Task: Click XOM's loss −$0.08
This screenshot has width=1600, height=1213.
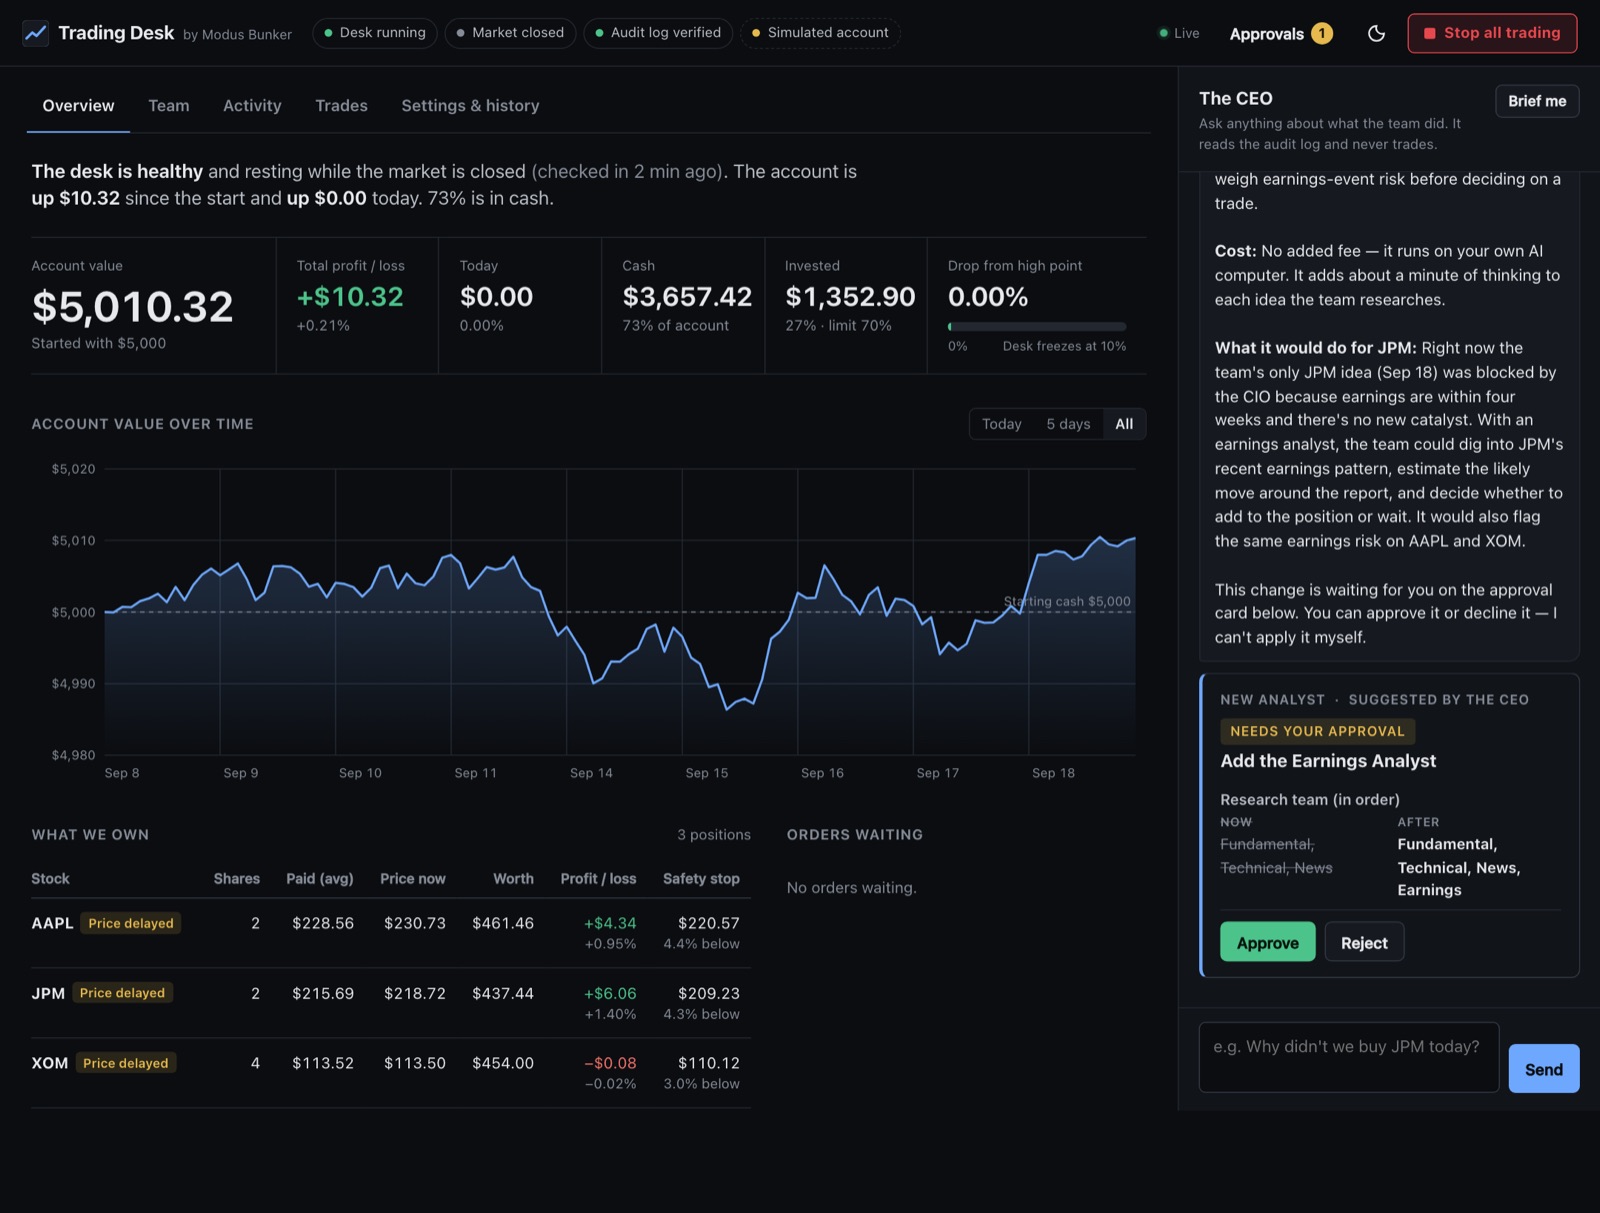Action: pos(610,1063)
